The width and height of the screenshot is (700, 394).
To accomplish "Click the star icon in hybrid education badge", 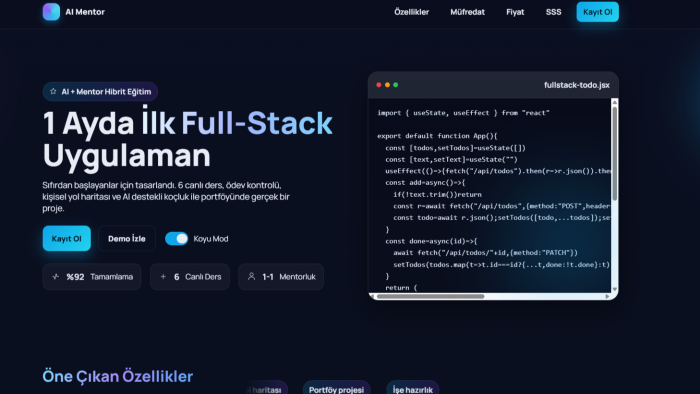I will [53, 91].
